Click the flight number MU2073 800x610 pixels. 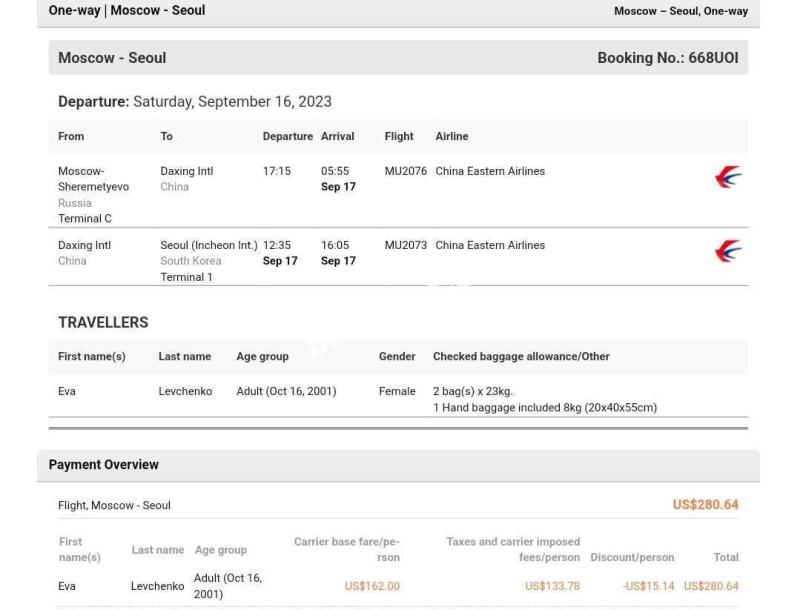406,245
